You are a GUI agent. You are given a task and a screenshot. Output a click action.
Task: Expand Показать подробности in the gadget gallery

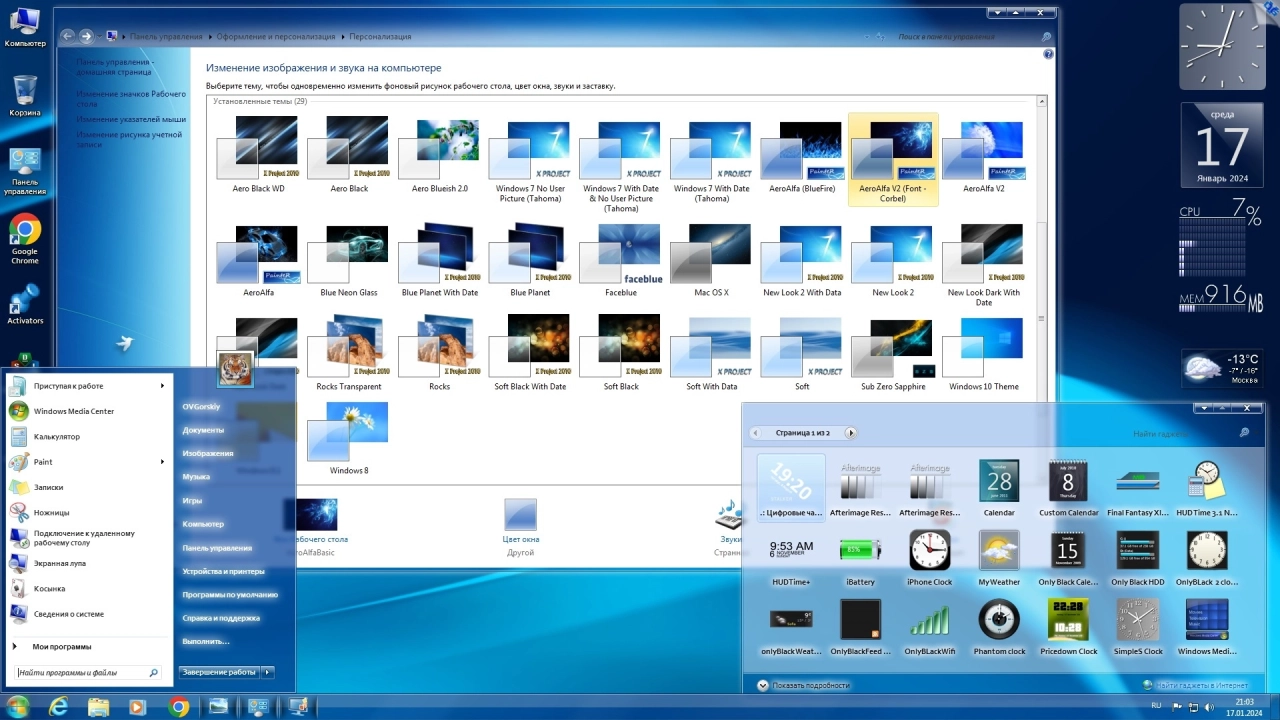tap(803, 685)
